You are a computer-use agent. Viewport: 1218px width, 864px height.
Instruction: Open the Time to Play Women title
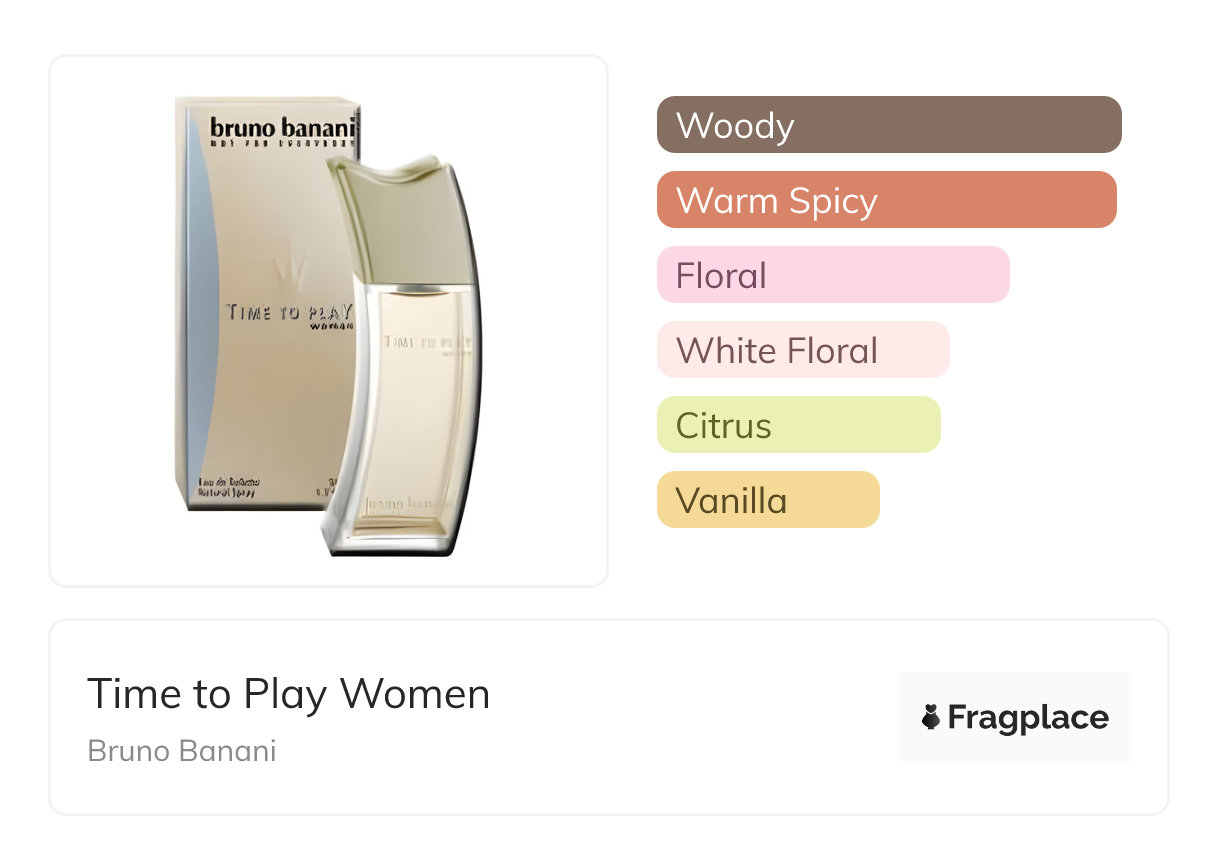point(288,694)
